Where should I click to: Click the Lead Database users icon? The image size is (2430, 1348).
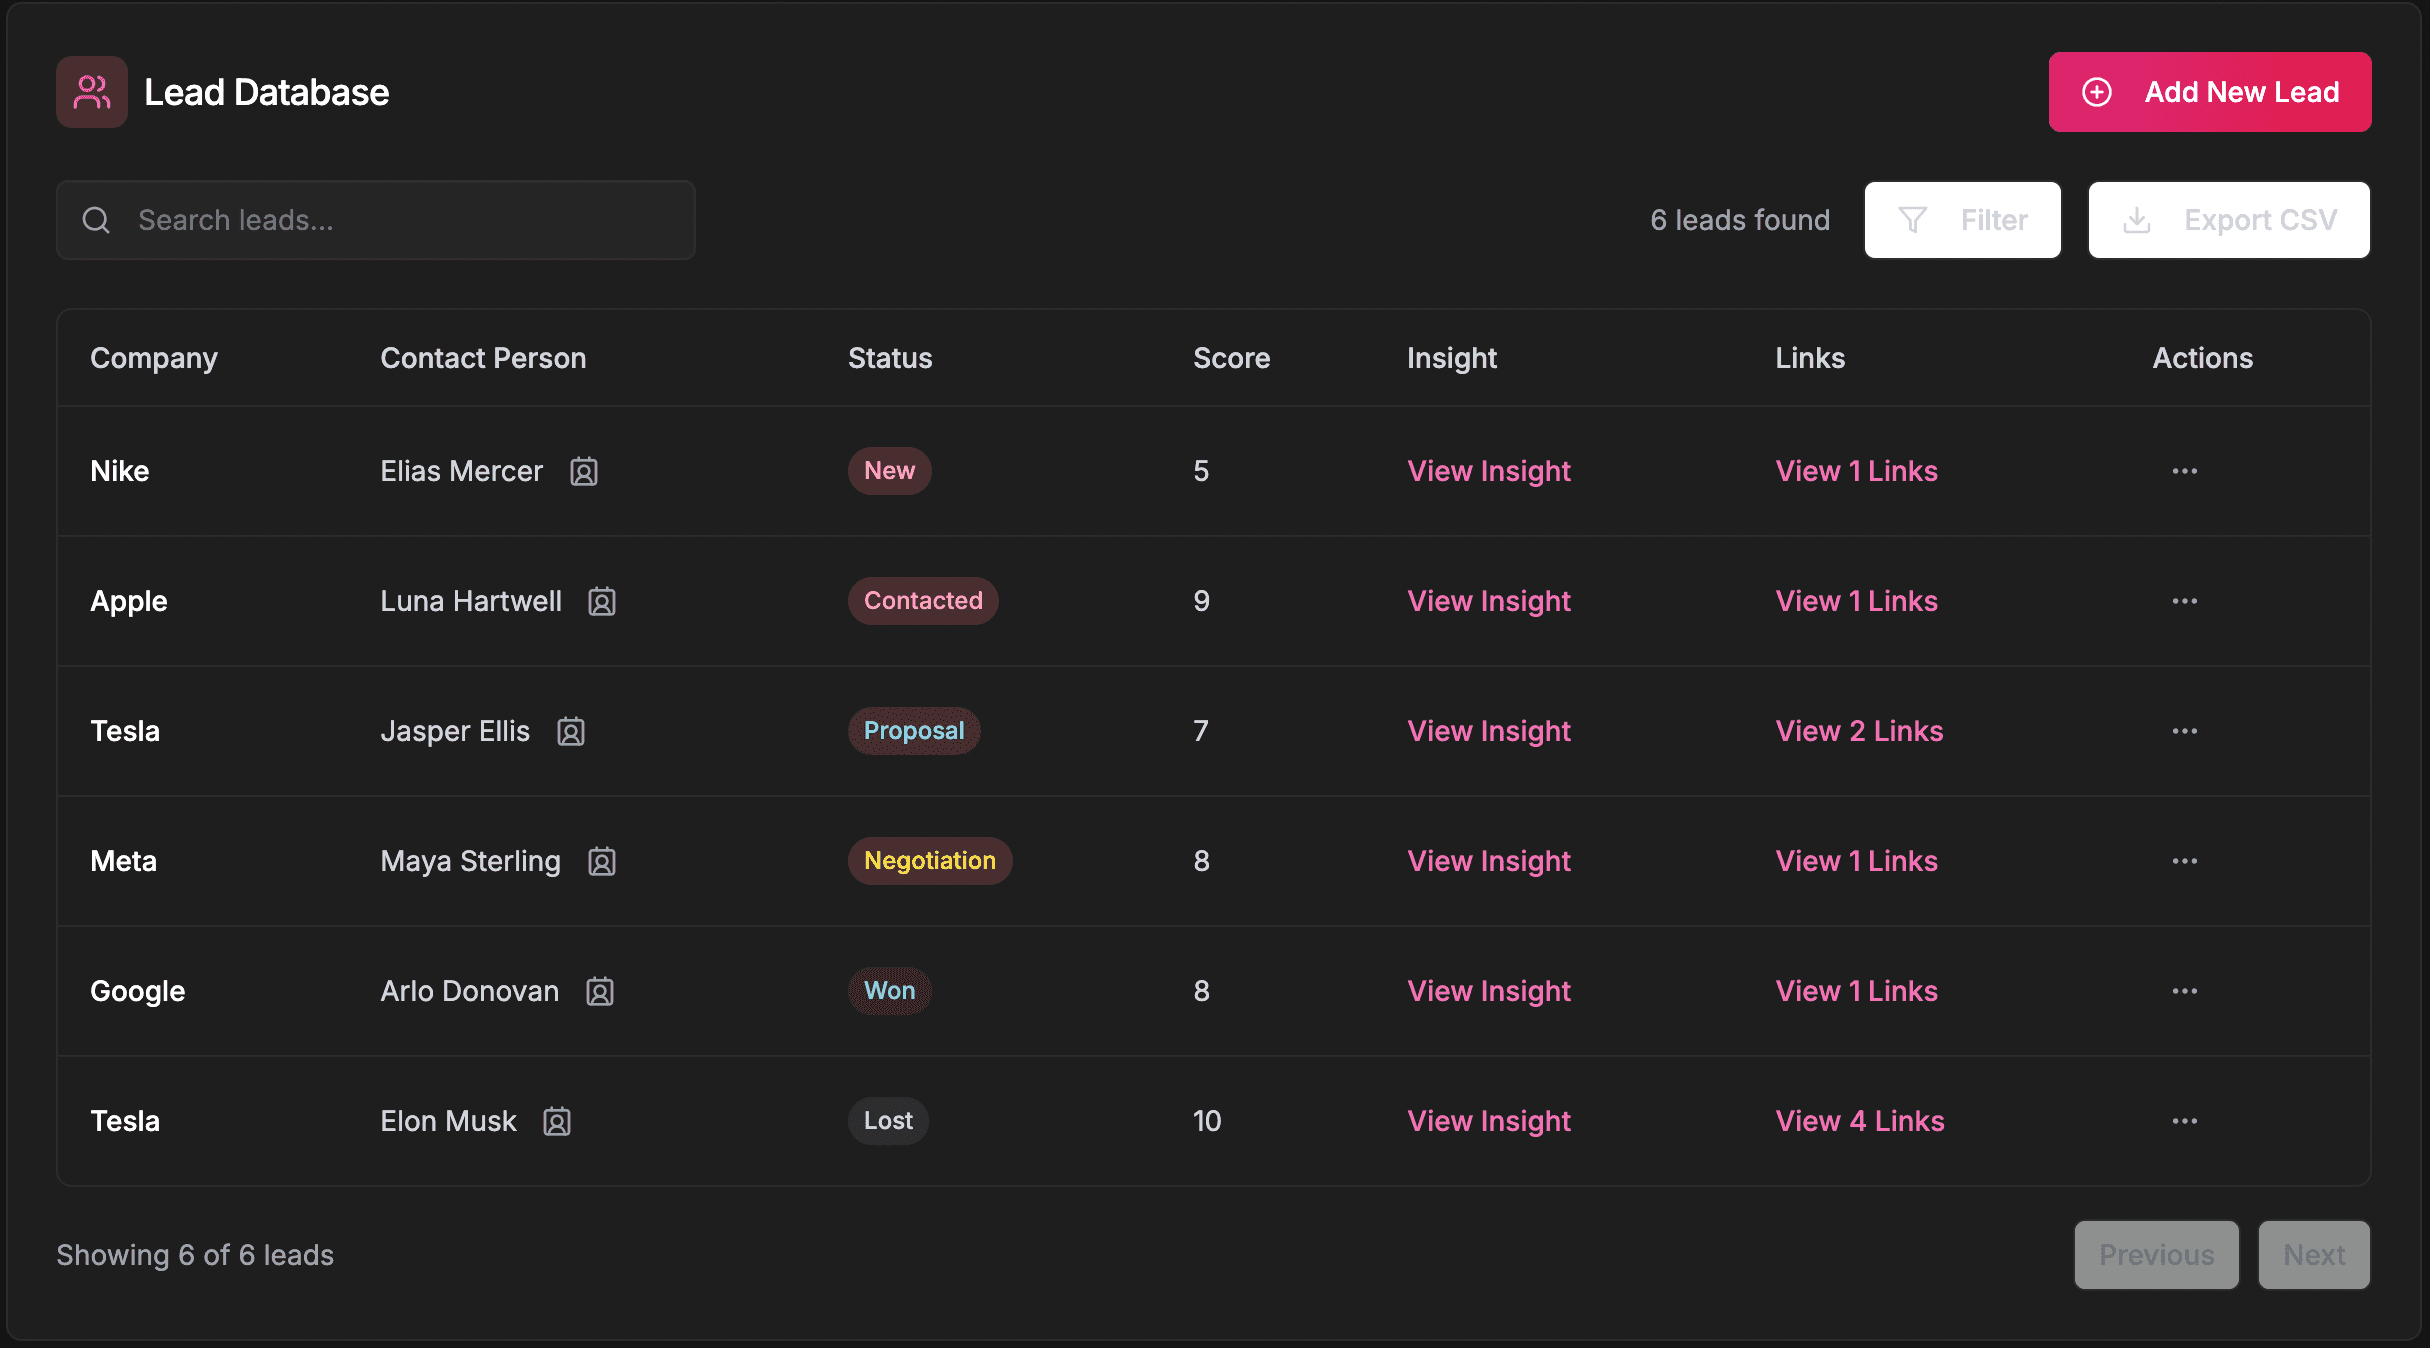tap(91, 92)
